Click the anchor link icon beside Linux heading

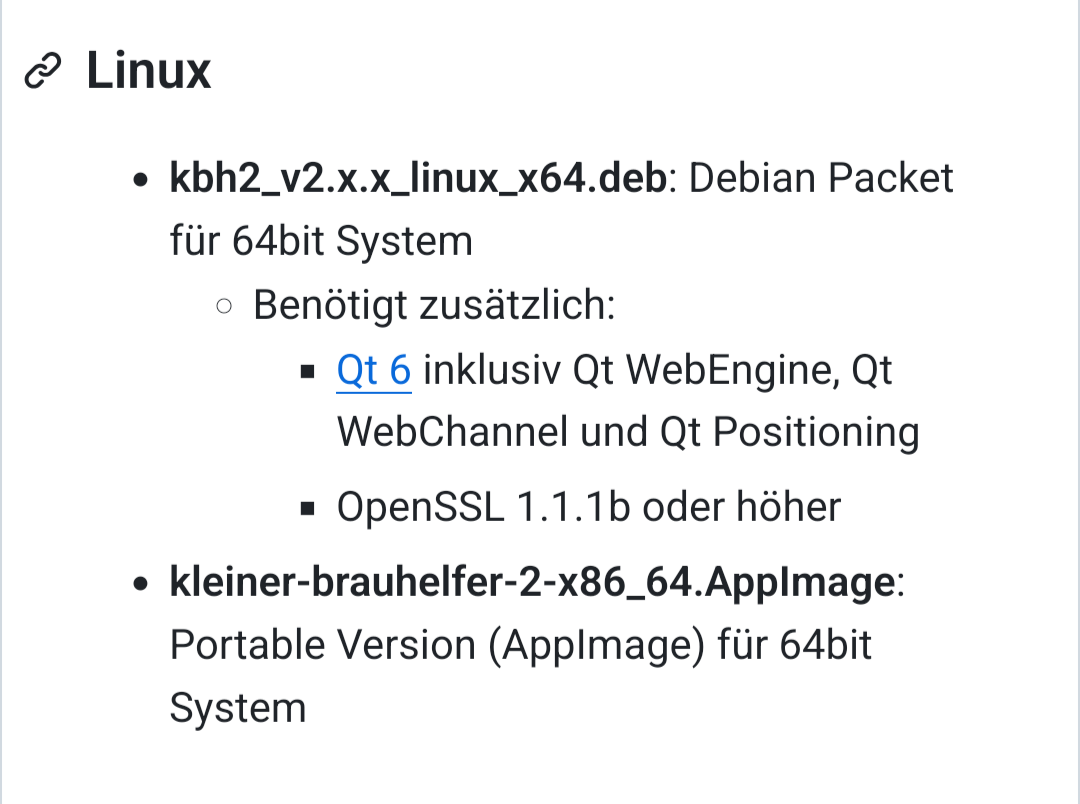pos(44,72)
